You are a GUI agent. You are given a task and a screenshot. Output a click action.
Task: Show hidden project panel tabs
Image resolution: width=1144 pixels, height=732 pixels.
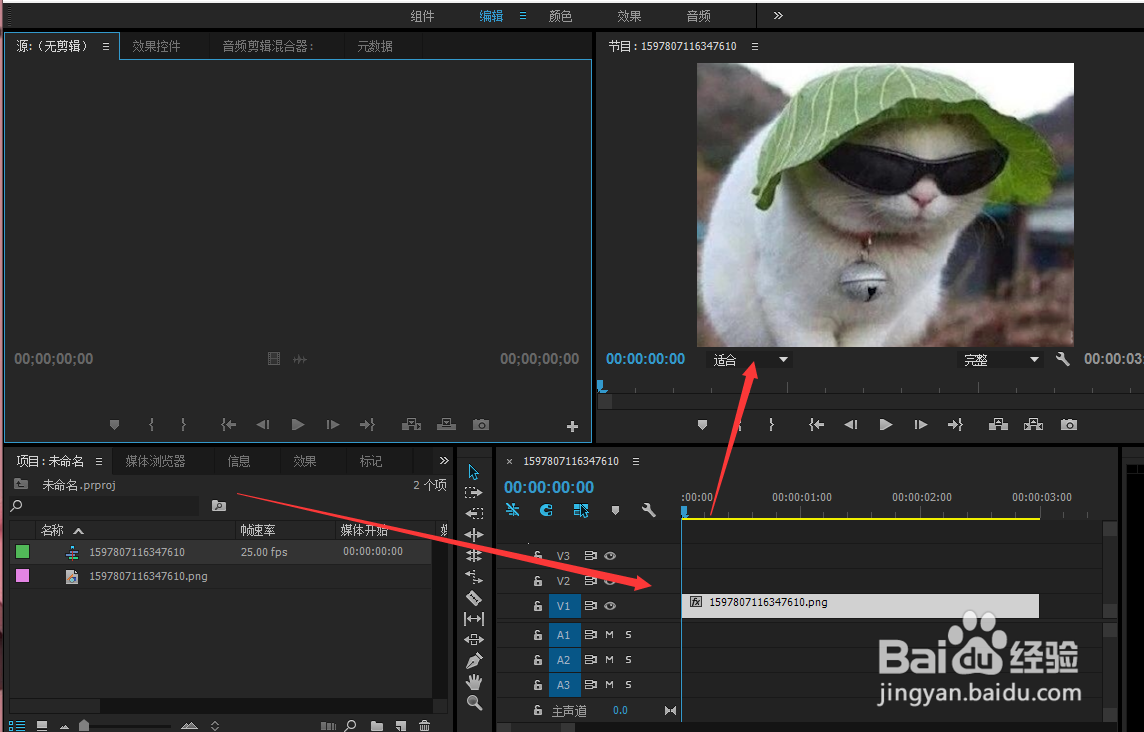tap(444, 461)
